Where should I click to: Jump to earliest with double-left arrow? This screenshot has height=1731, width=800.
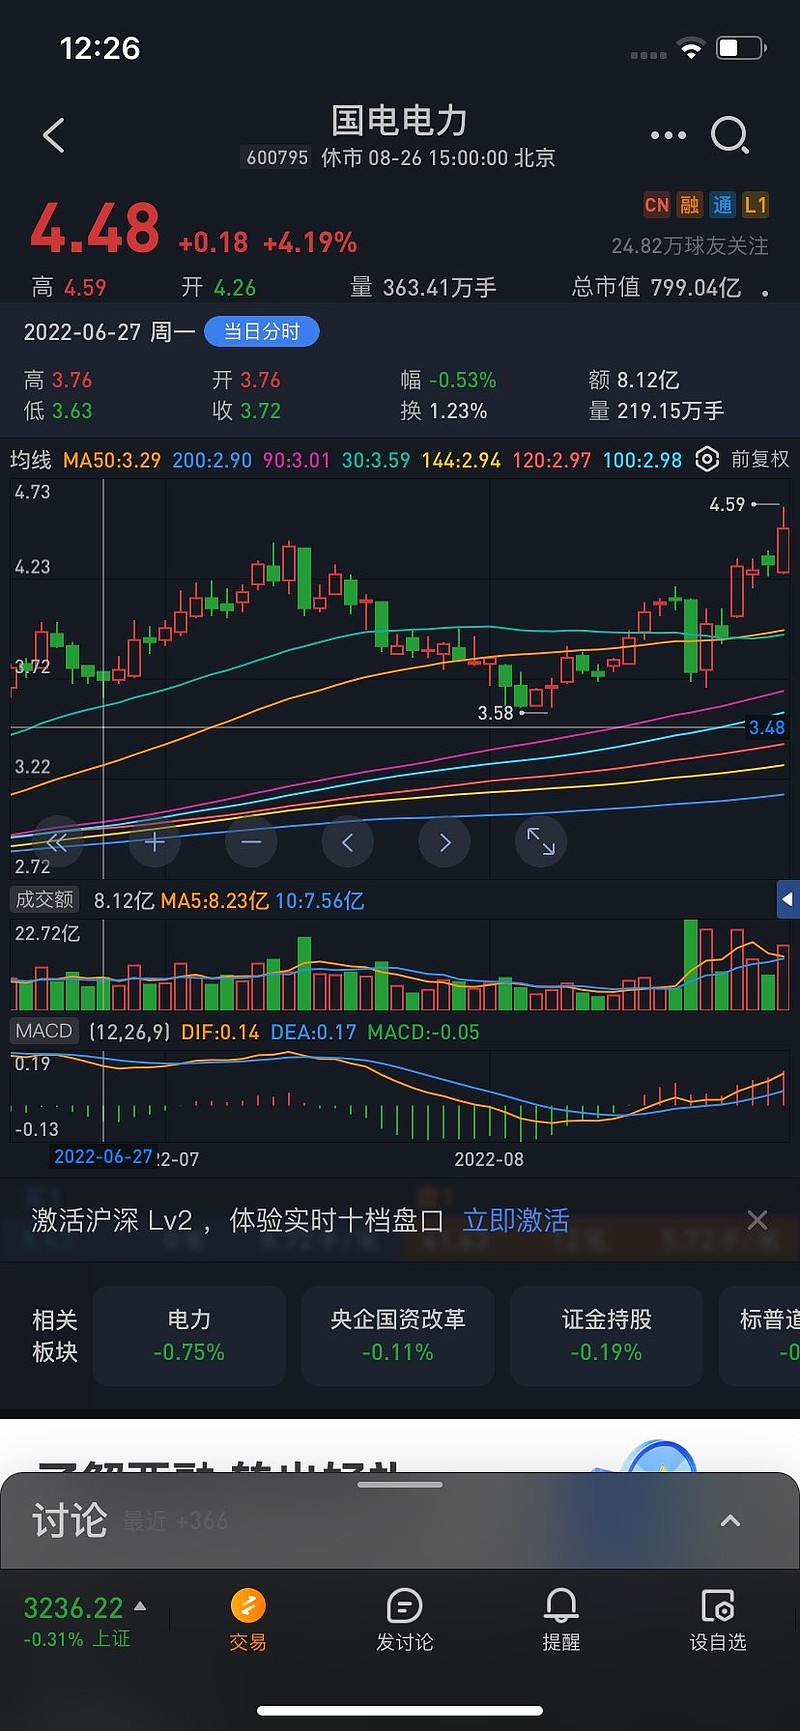[x=57, y=842]
